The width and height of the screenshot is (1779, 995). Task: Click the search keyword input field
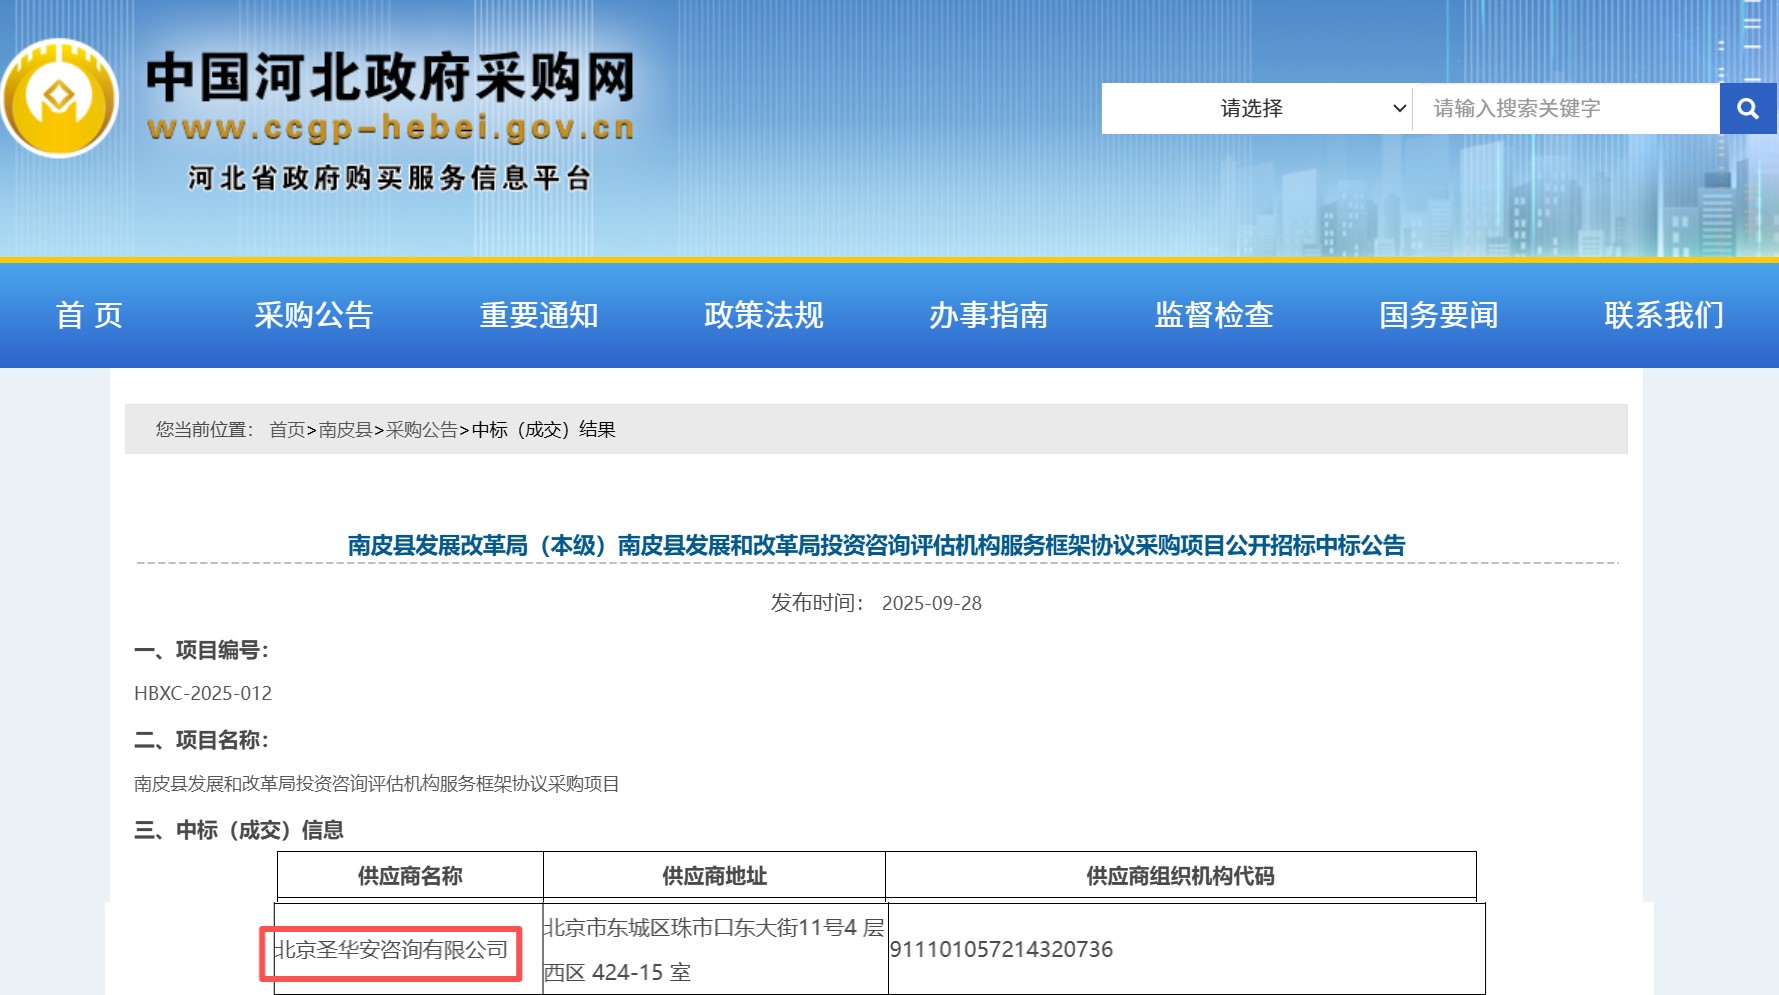[x=1565, y=108]
